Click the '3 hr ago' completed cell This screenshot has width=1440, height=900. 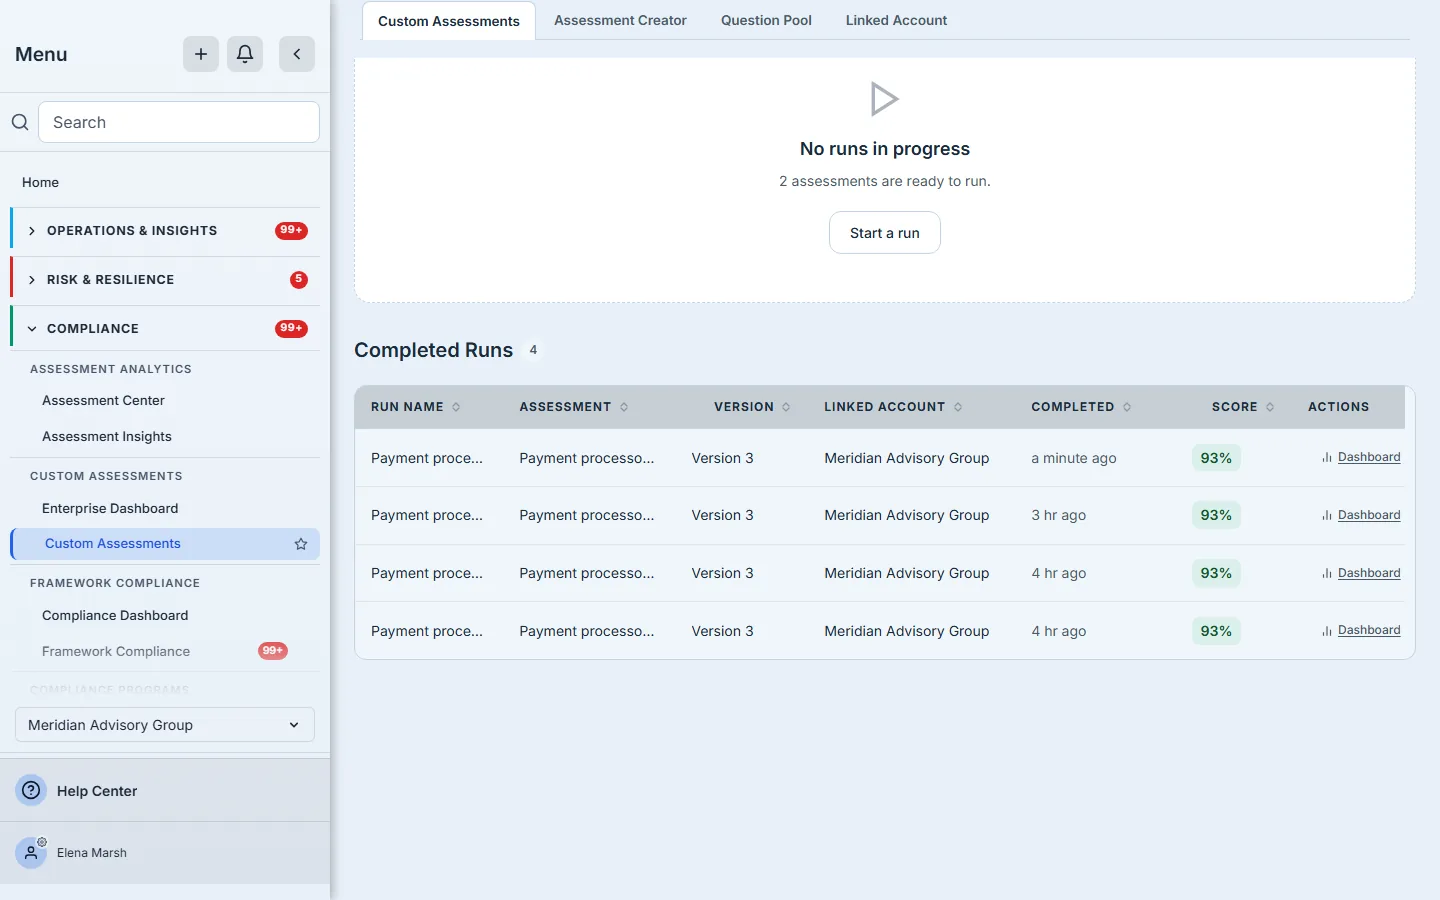[1059, 515]
